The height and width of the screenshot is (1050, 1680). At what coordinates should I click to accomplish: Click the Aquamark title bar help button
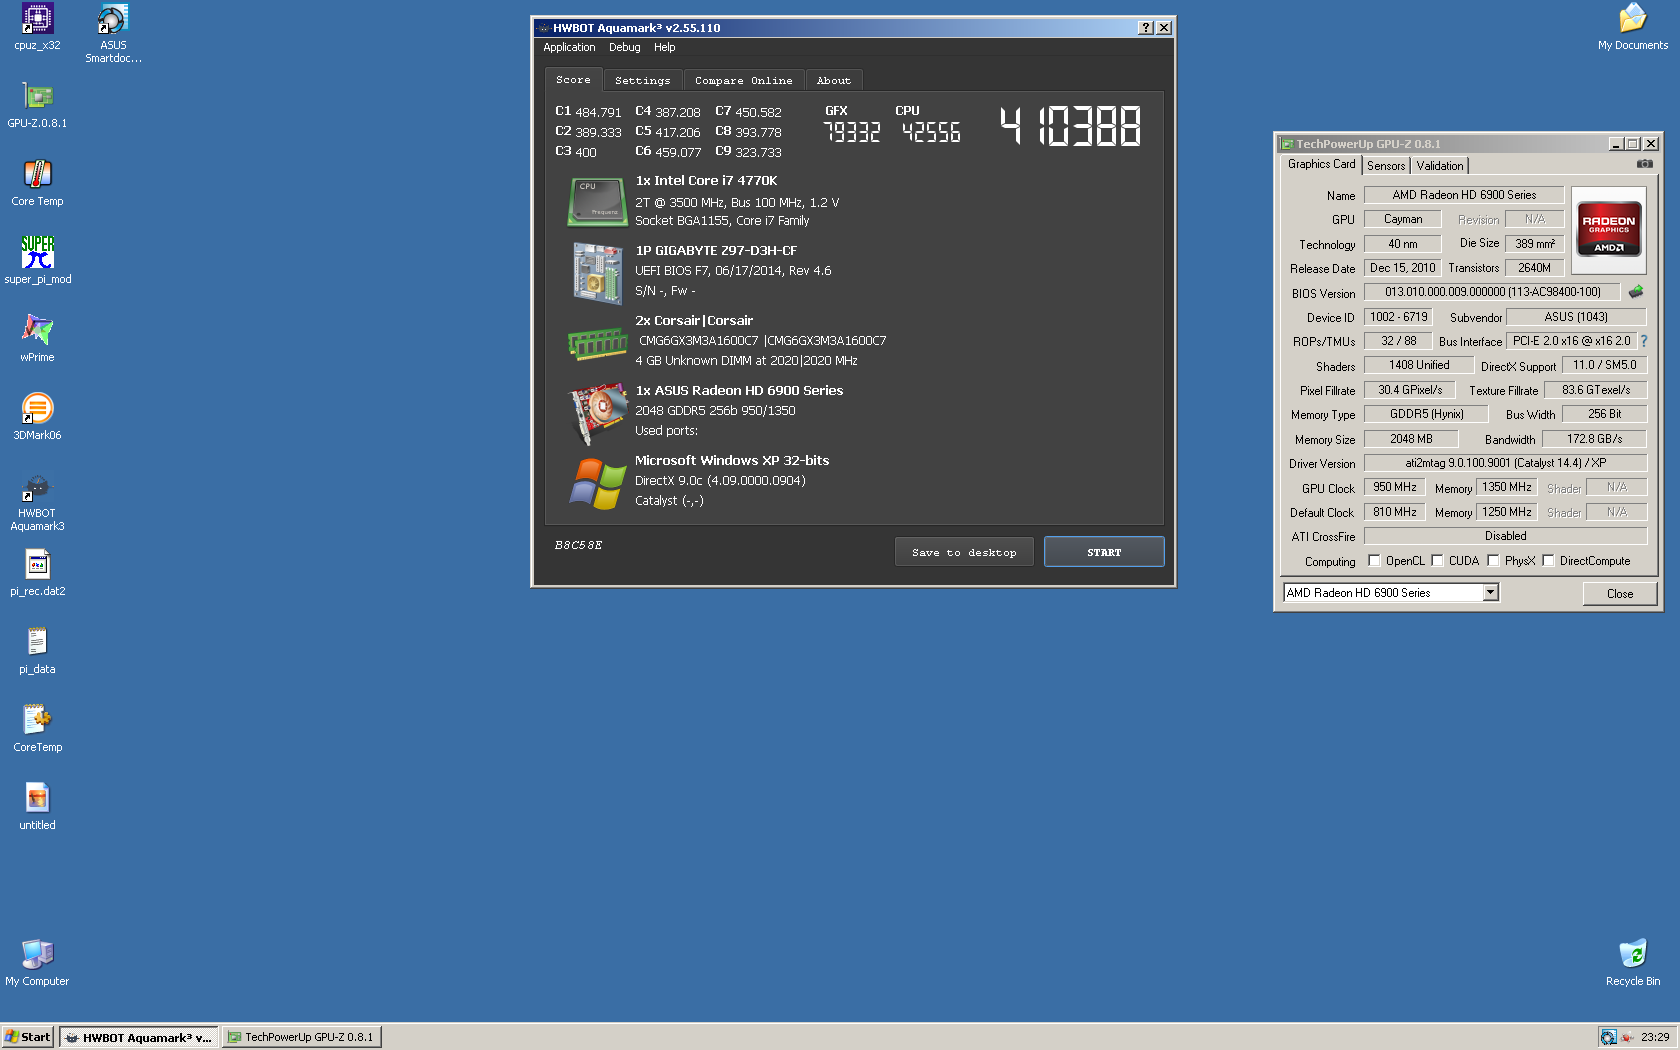tap(1145, 28)
